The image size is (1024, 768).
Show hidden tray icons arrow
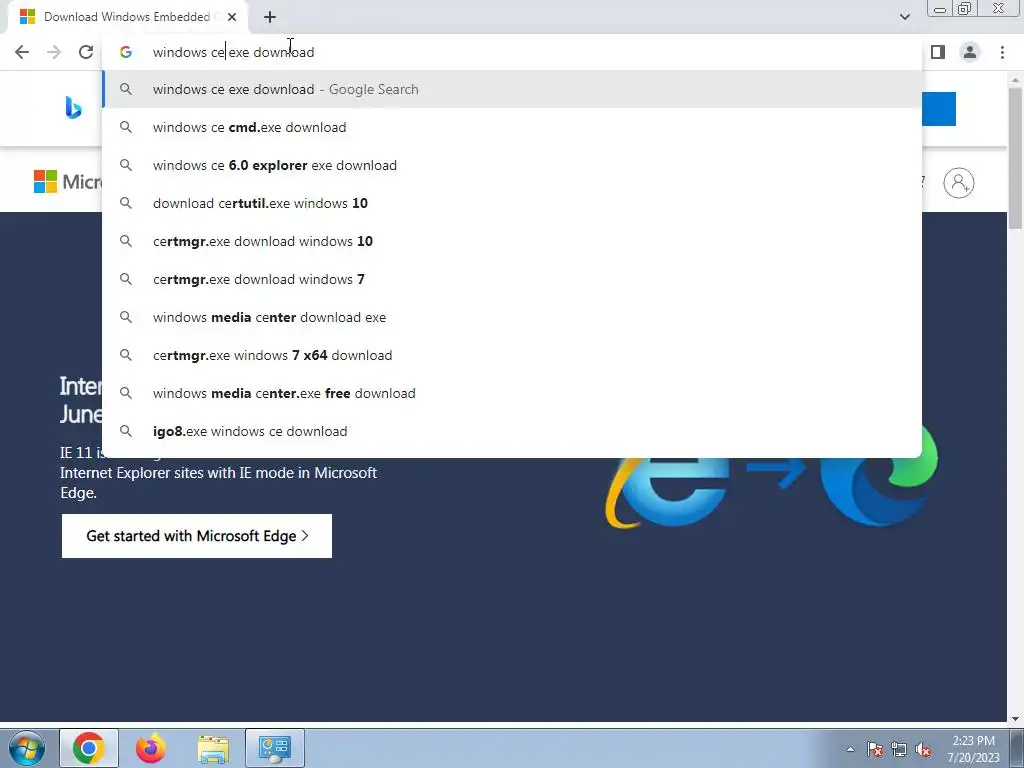[850, 749]
